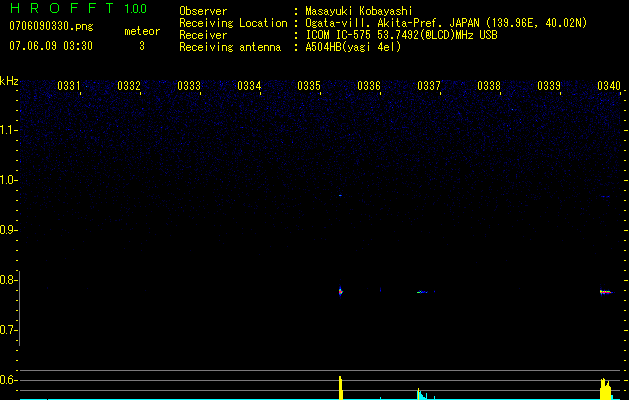Image resolution: width=629 pixels, height=400 pixels.
Task: Click the meteor echo trace near 0340
Action: pyautogui.click(x=606, y=292)
